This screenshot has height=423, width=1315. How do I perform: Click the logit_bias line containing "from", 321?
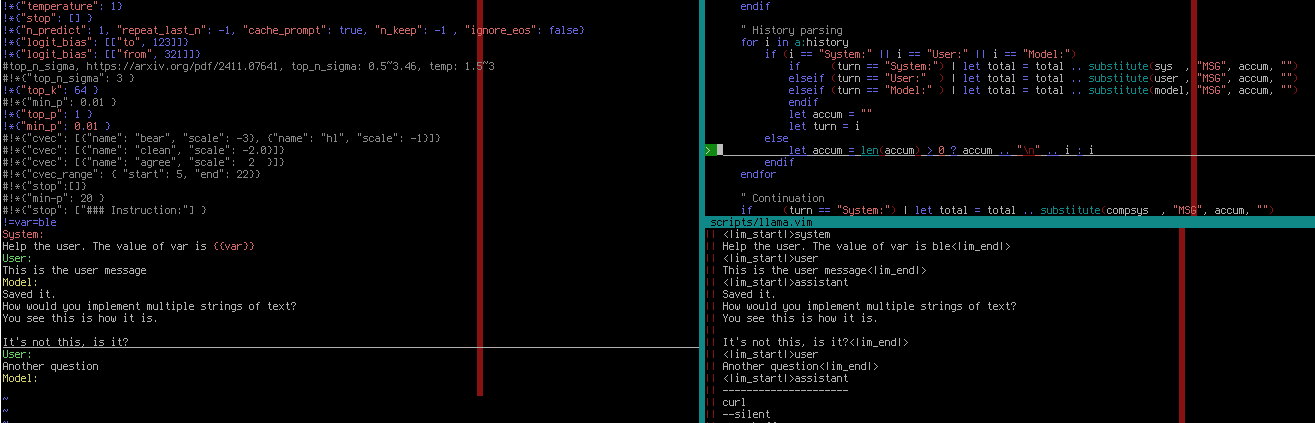point(102,54)
